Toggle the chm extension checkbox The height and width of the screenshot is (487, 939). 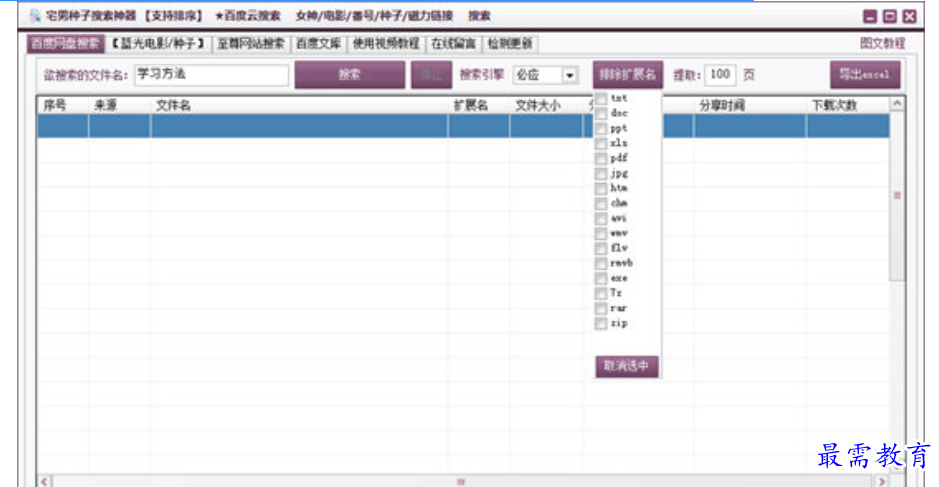[x=601, y=203]
